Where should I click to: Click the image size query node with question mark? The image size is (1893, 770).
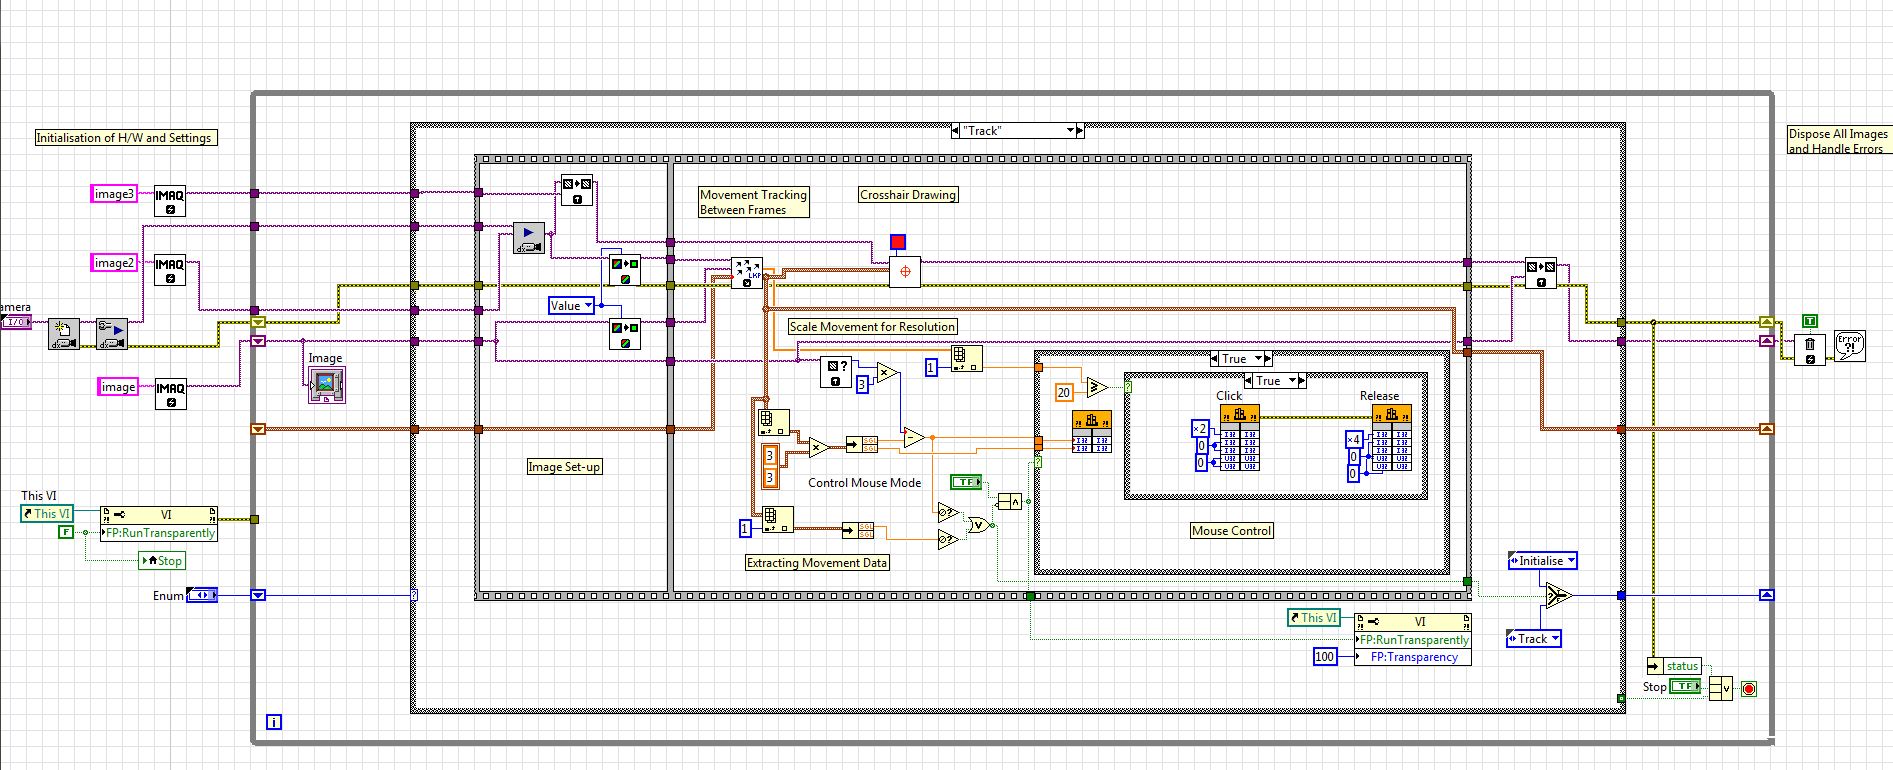836,372
